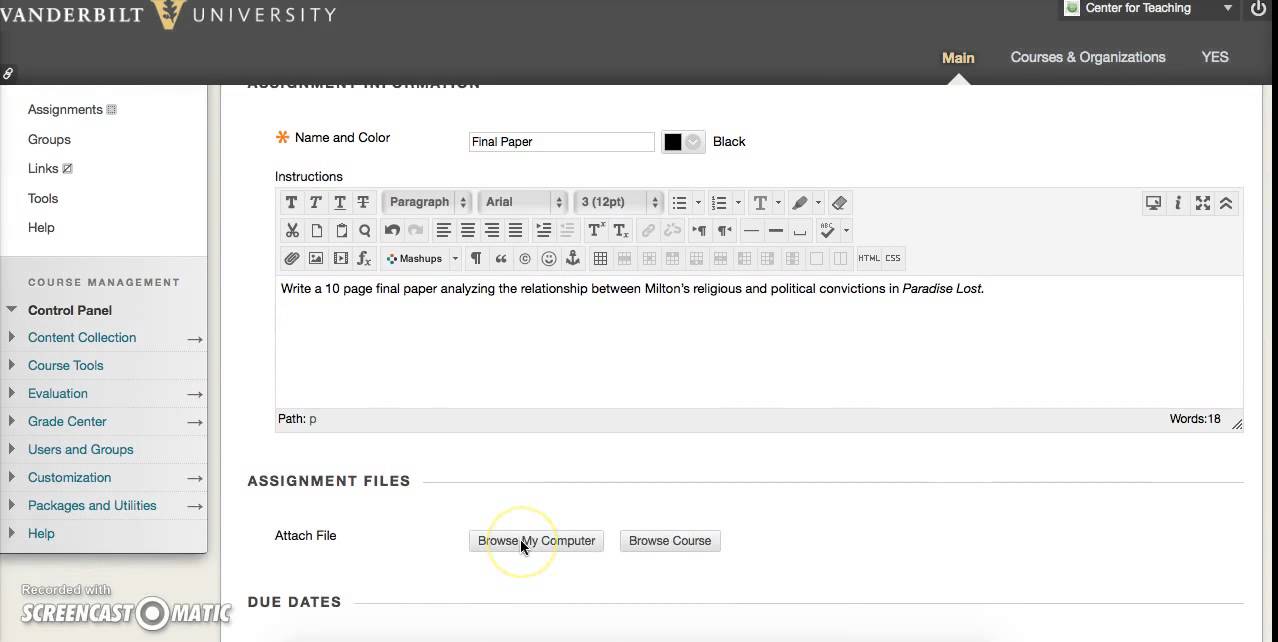Click the highlight color marker icon
This screenshot has height=642, width=1278.
800,202
